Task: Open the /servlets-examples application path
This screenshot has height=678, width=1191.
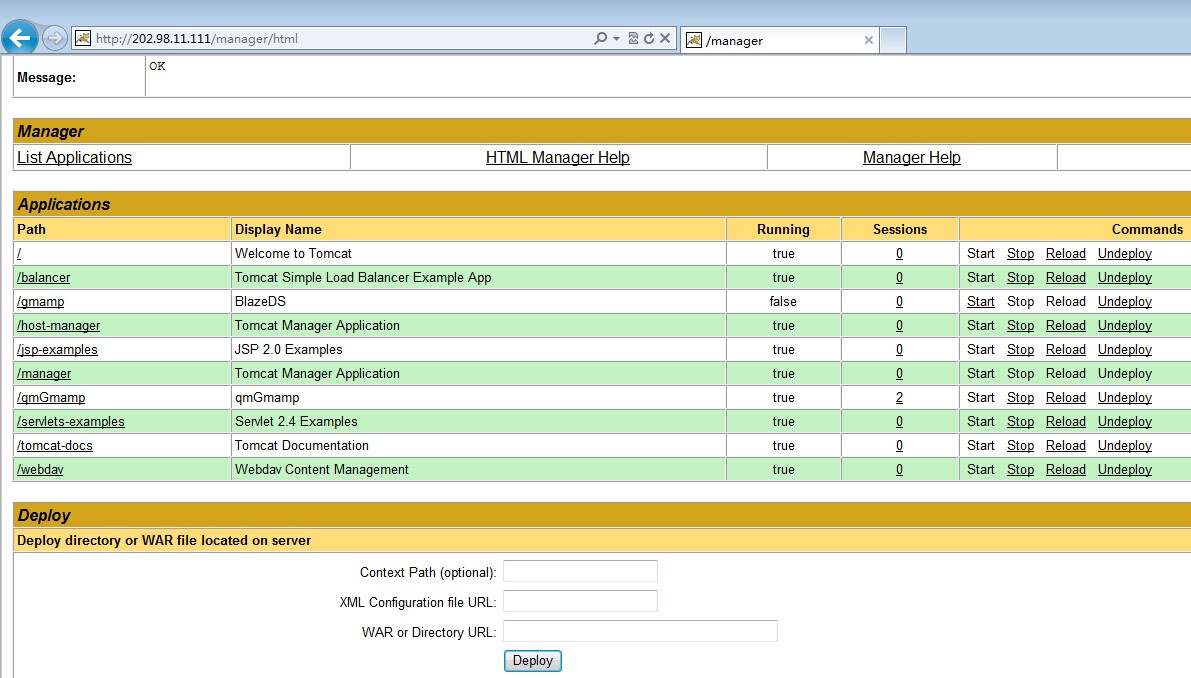Action: [x=71, y=422]
